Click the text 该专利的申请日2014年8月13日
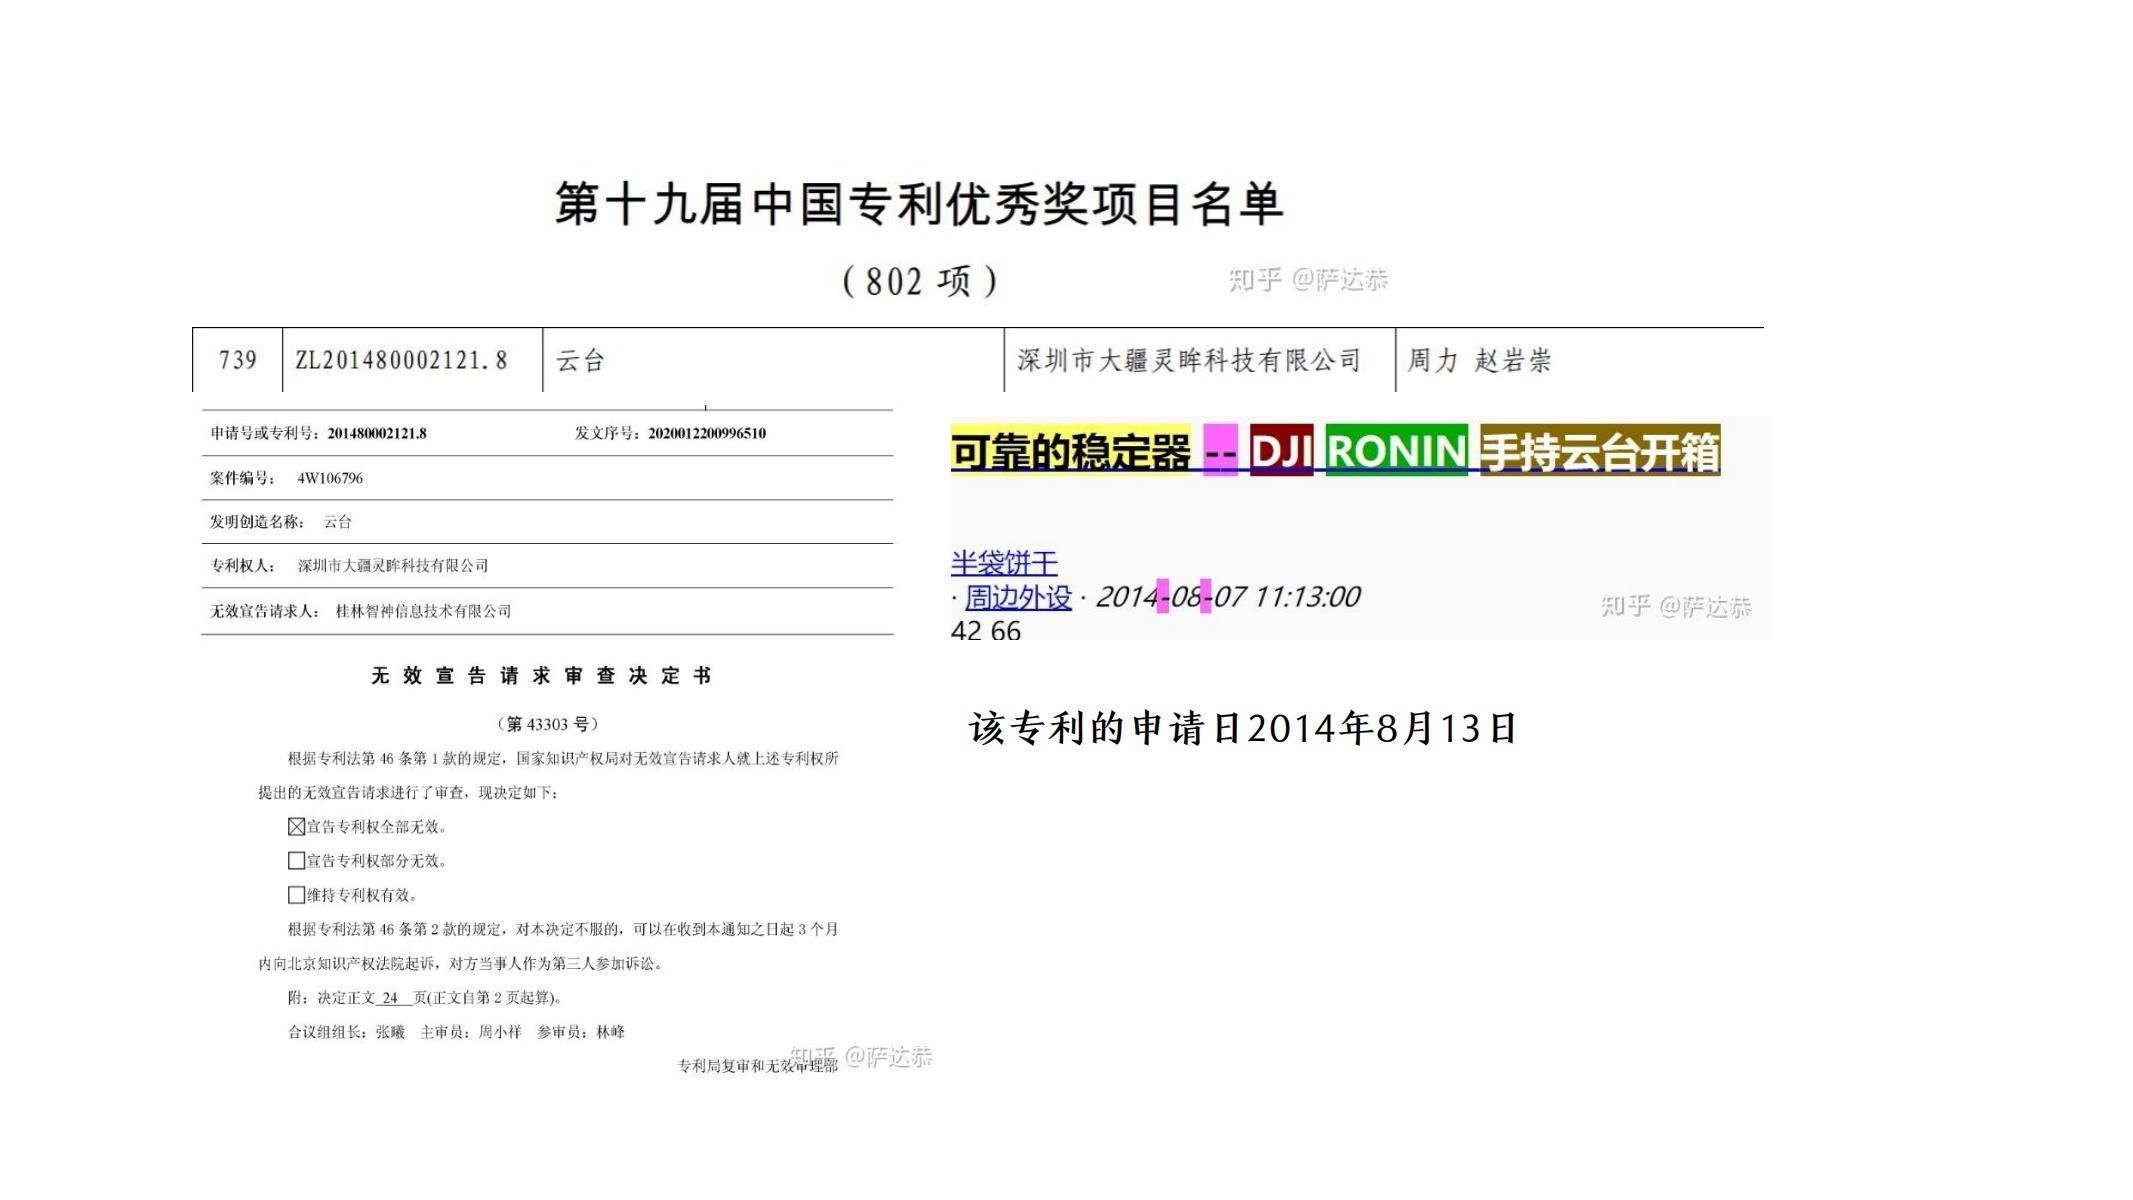 pos(1243,728)
